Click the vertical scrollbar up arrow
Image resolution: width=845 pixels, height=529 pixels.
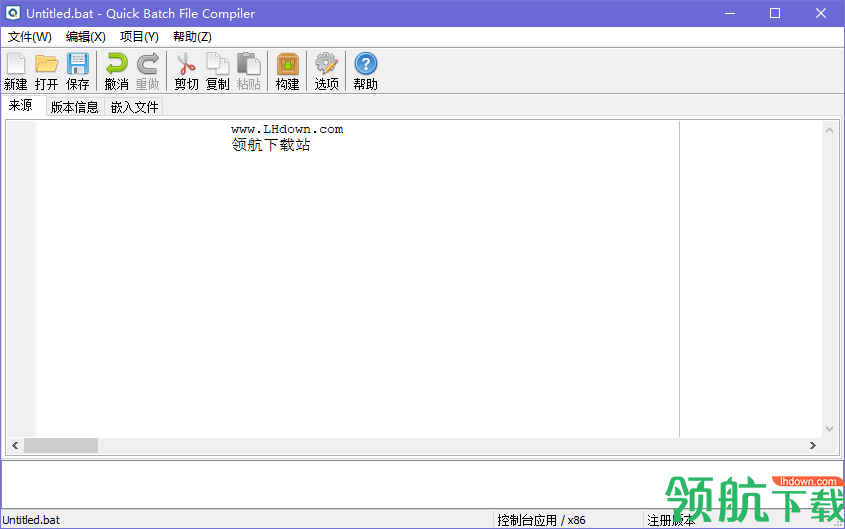coord(829,130)
